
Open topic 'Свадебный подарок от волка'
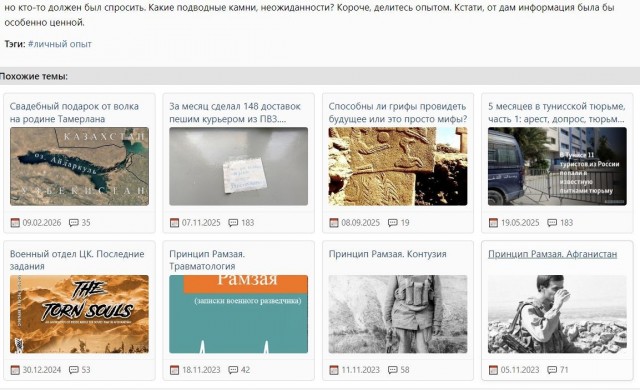point(74,113)
